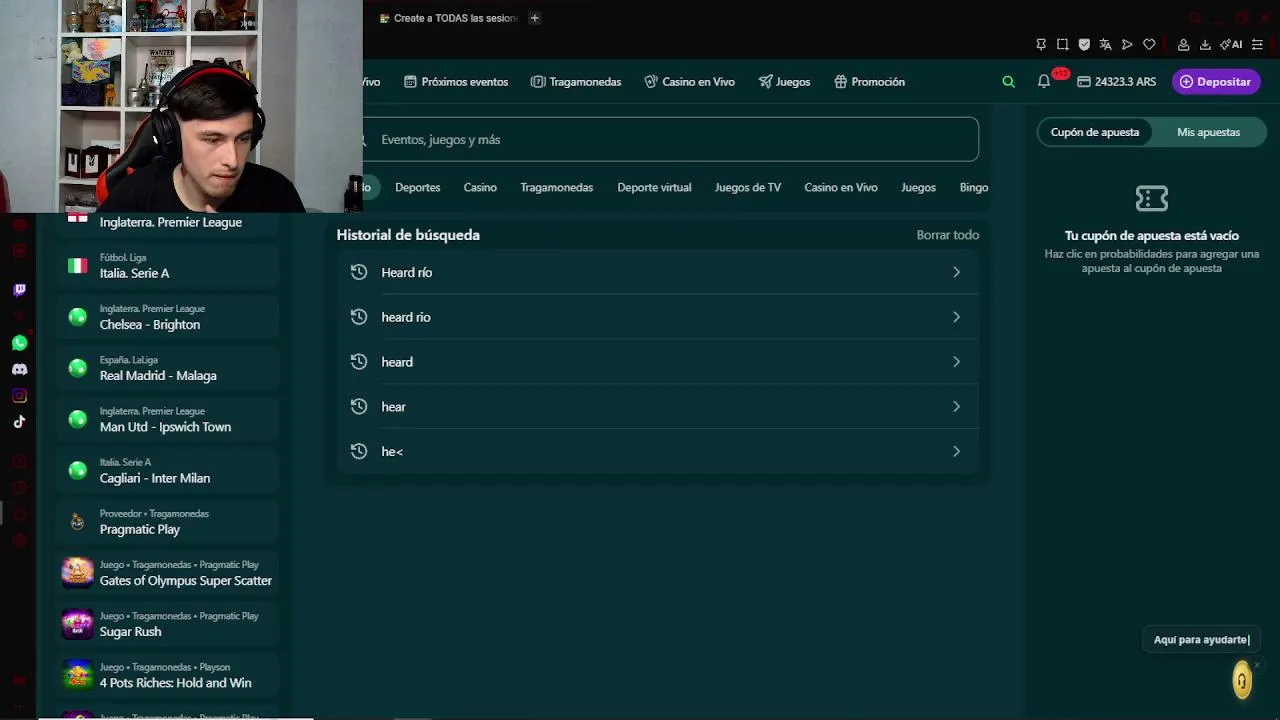
Task: Open the Italia. Serie A league suggestion
Action: point(167,266)
